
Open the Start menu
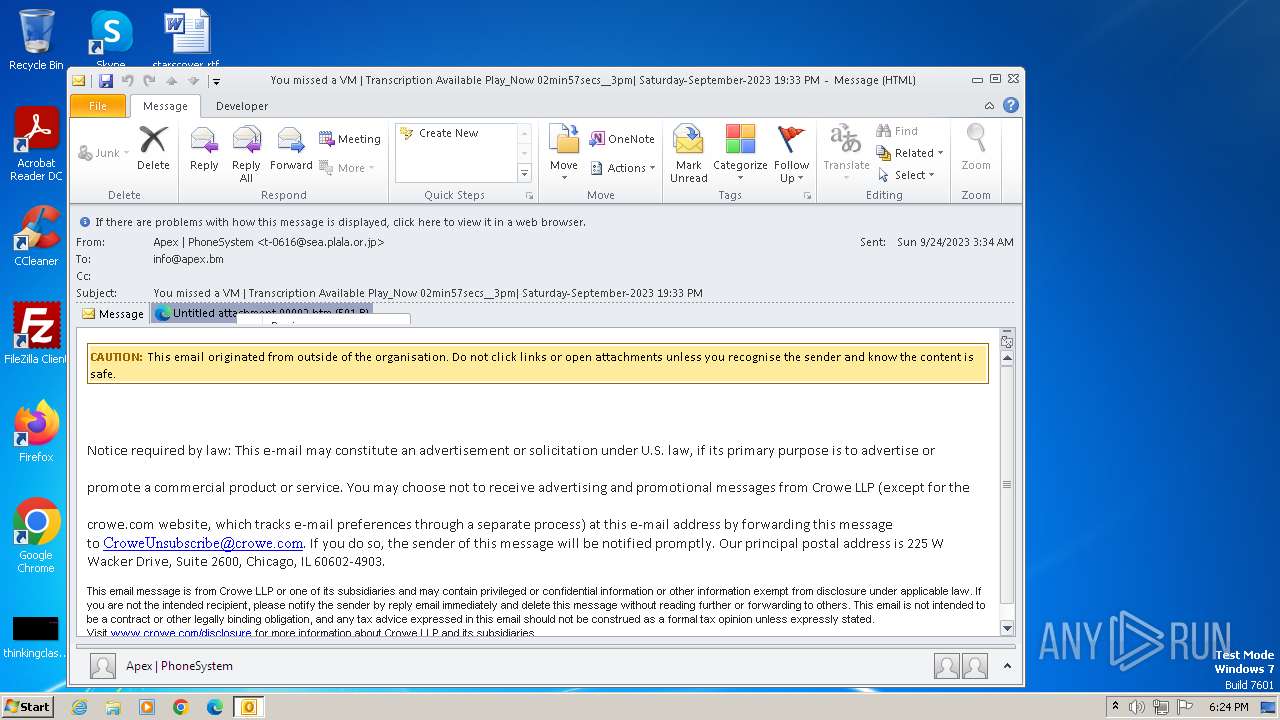point(27,707)
